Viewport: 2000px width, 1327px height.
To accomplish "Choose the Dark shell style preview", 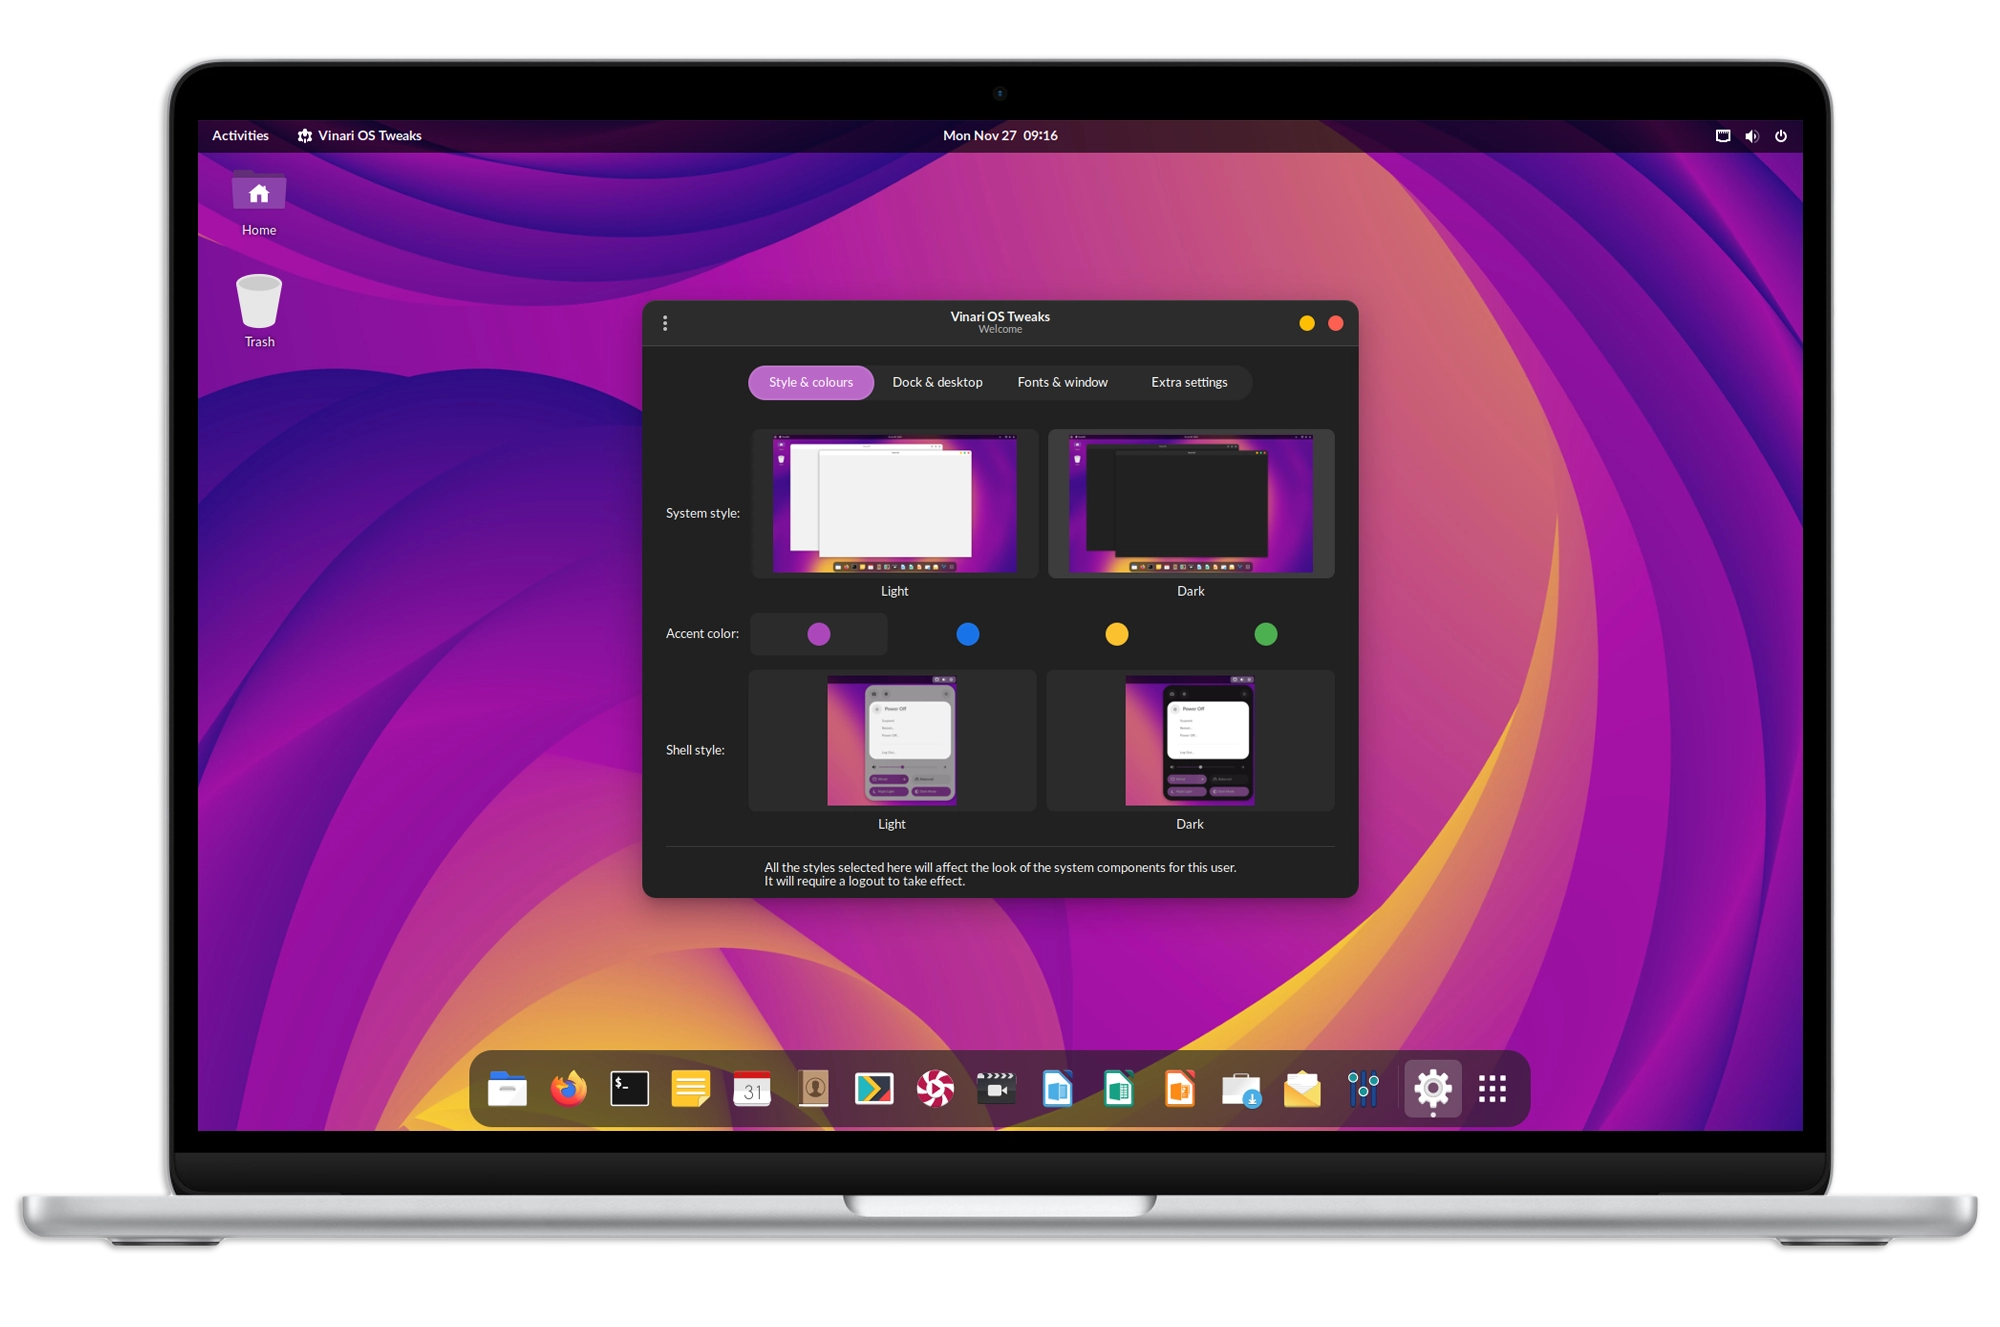I will point(1190,741).
